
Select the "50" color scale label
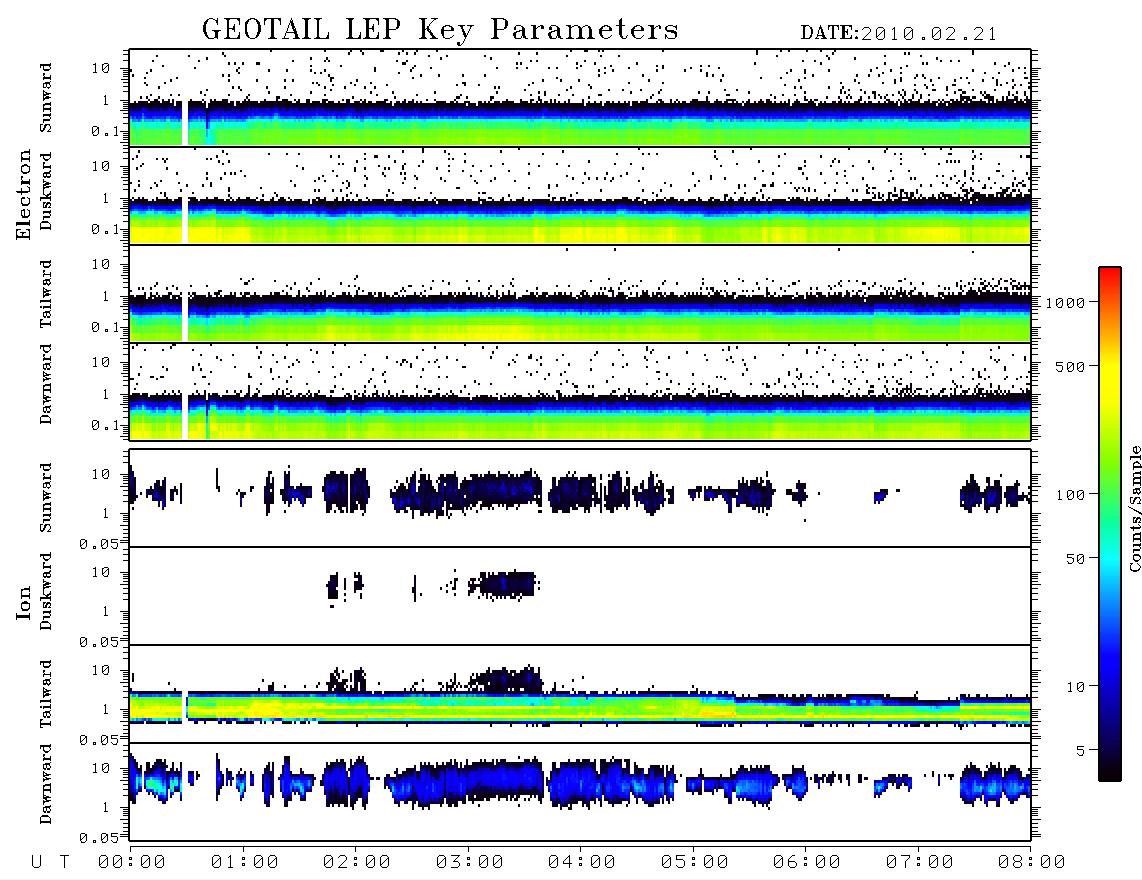pyautogui.click(x=1075, y=559)
